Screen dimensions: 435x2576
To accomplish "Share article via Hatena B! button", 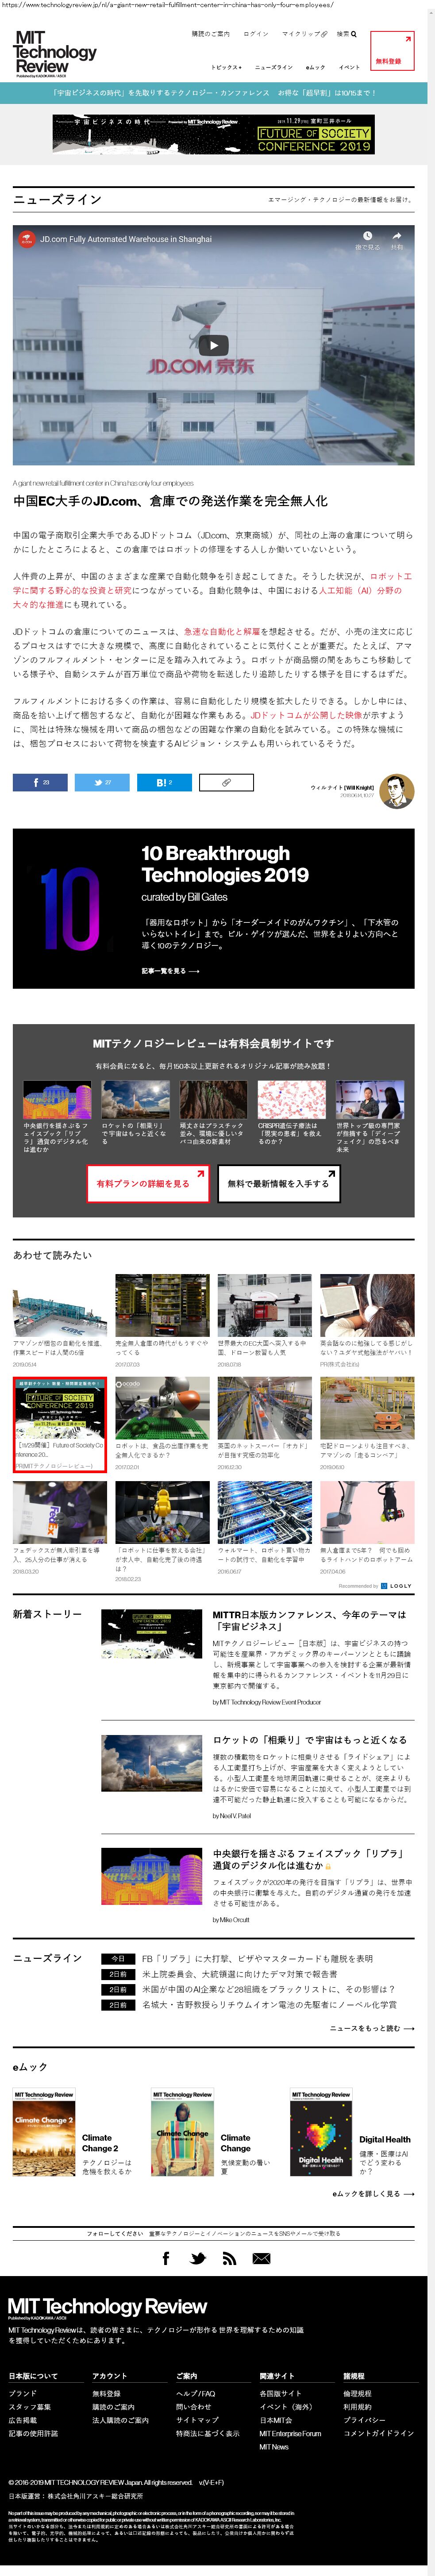I will tap(164, 782).
